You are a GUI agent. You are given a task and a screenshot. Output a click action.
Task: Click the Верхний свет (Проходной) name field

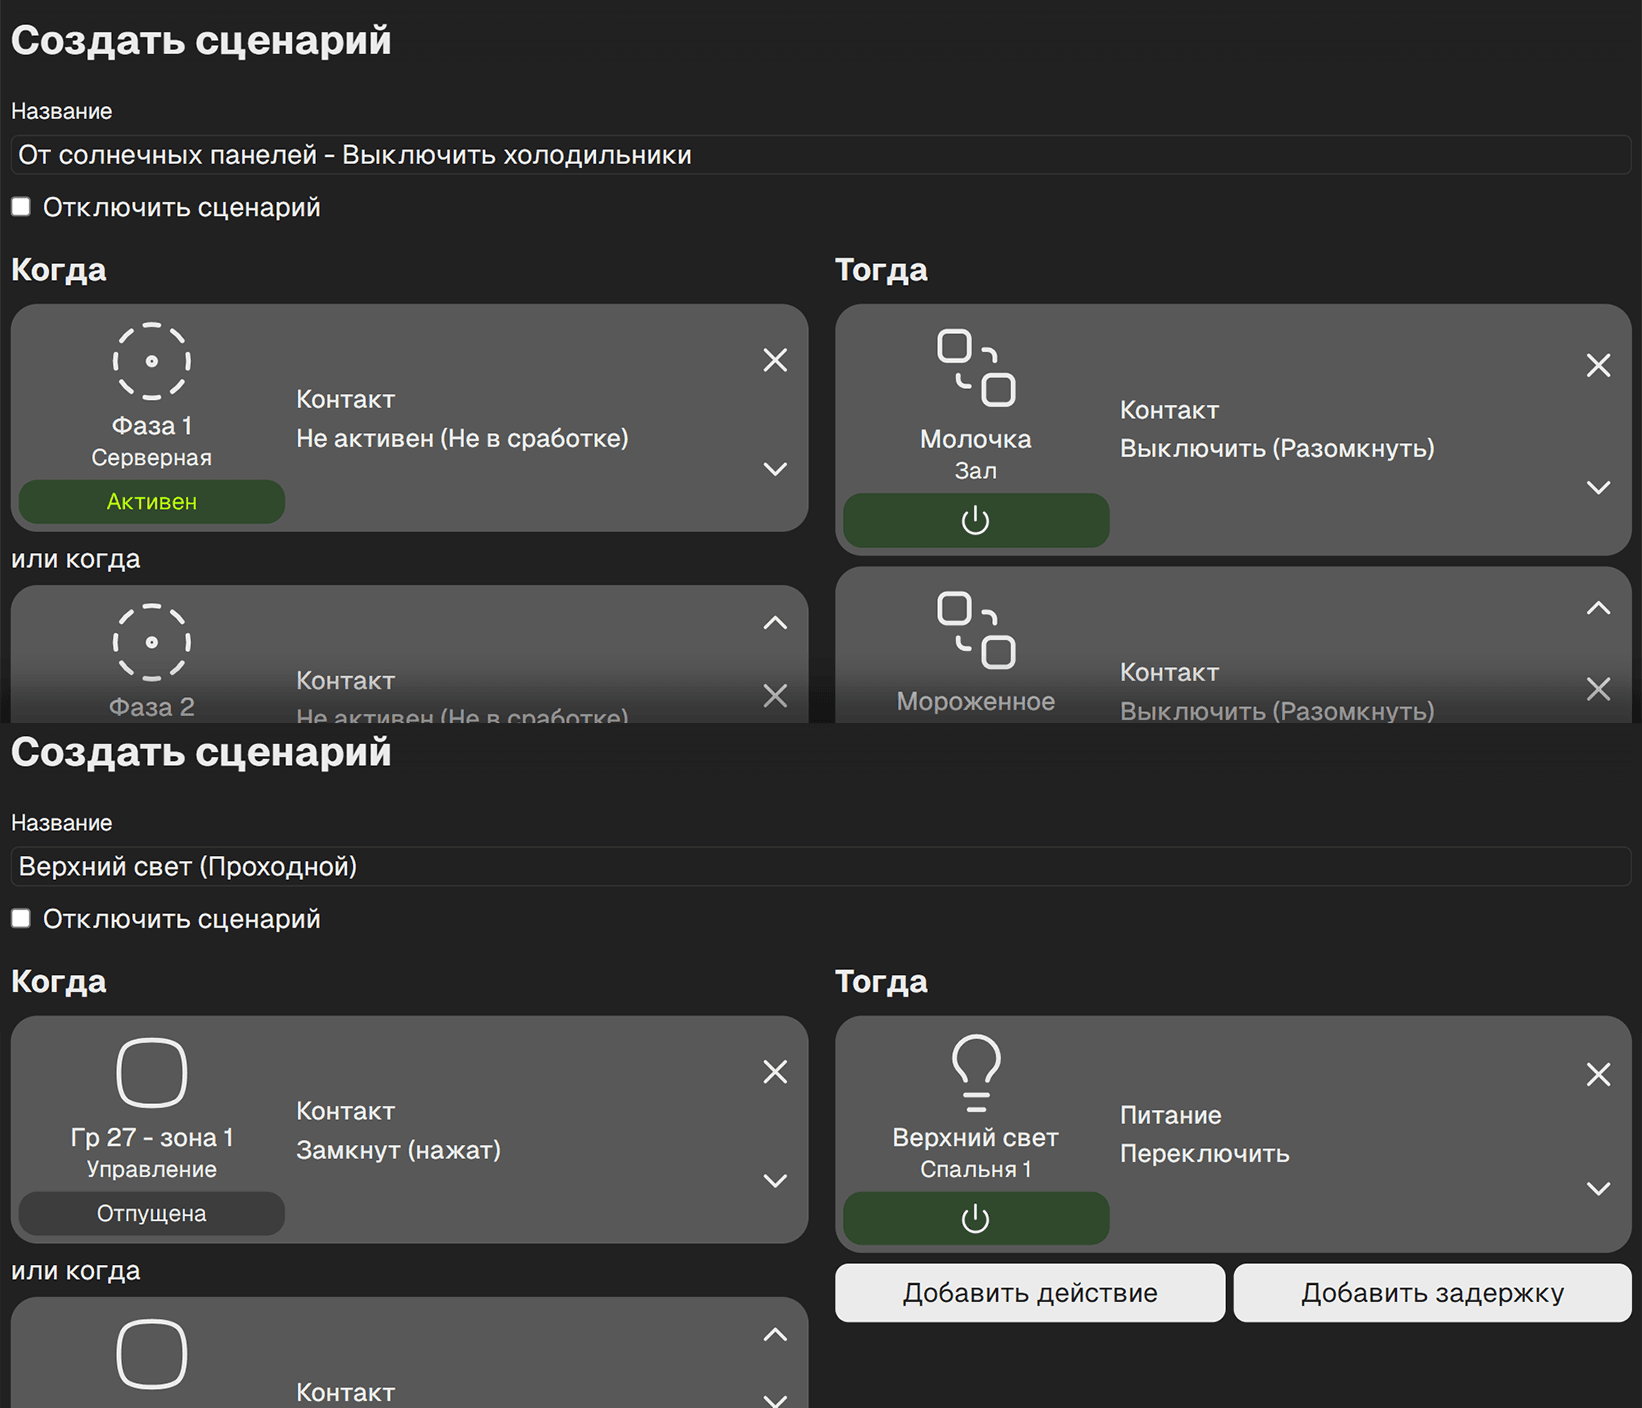click(820, 866)
